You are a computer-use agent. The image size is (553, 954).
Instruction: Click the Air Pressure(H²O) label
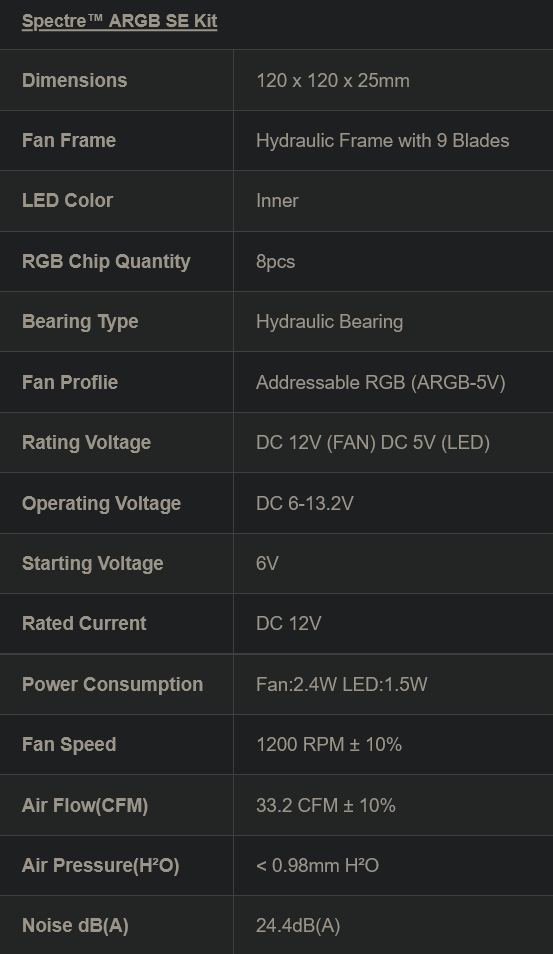pyautogui.click(x=100, y=866)
